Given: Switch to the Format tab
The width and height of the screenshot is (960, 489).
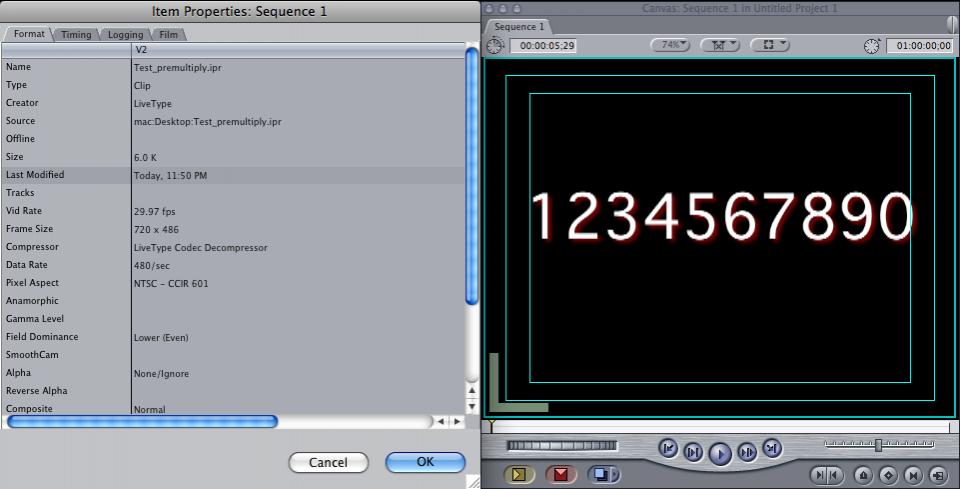Looking at the screenshot, I should click(x=29, y=34).
